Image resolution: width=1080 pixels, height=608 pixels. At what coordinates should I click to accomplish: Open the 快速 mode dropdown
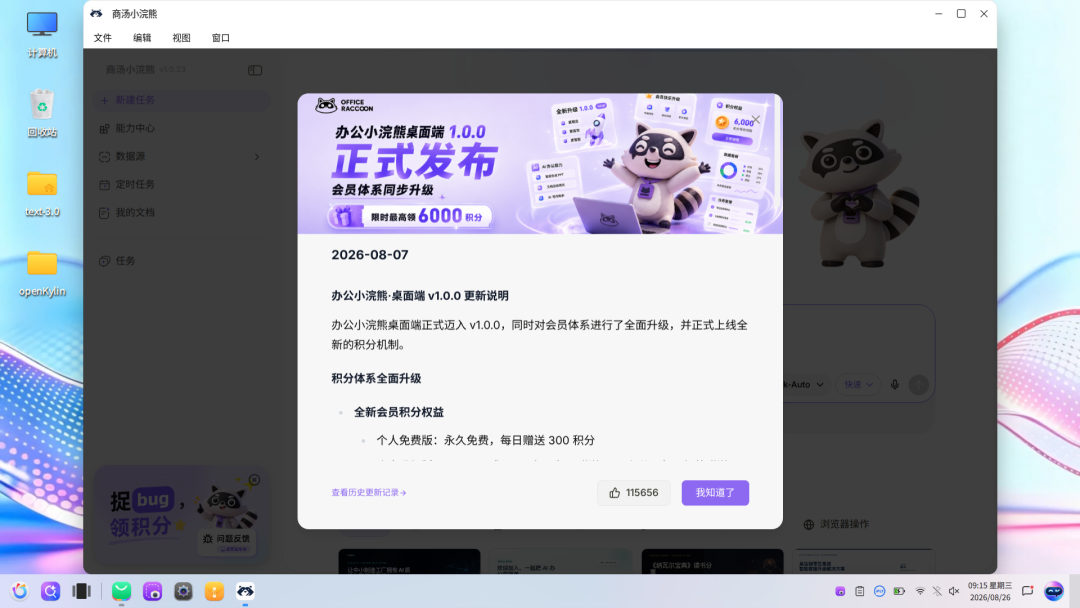858,384
